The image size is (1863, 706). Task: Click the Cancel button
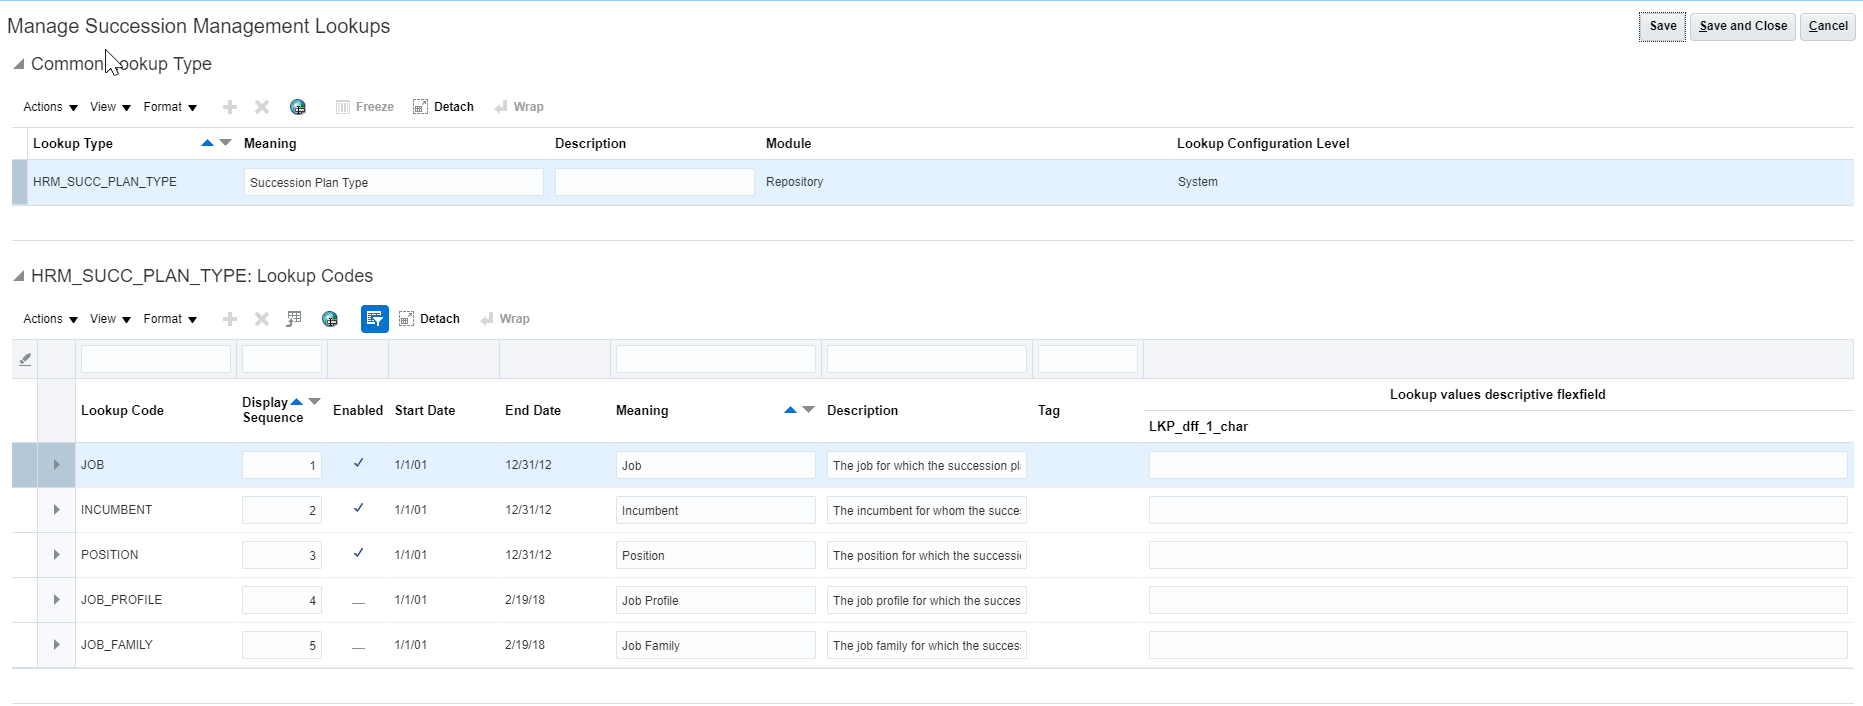tap(1828, 26)
